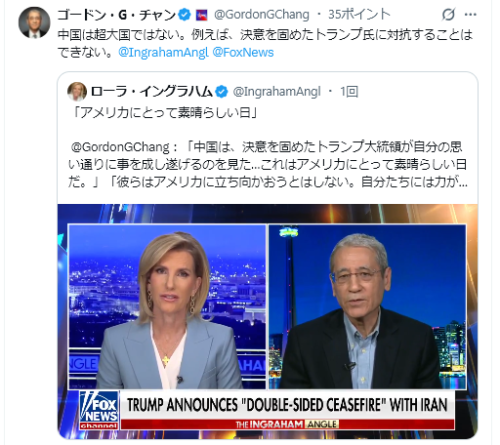Click the blue verified badge beside ゴードン・G・チャン
Screen dimensions: 500x445
184,15
